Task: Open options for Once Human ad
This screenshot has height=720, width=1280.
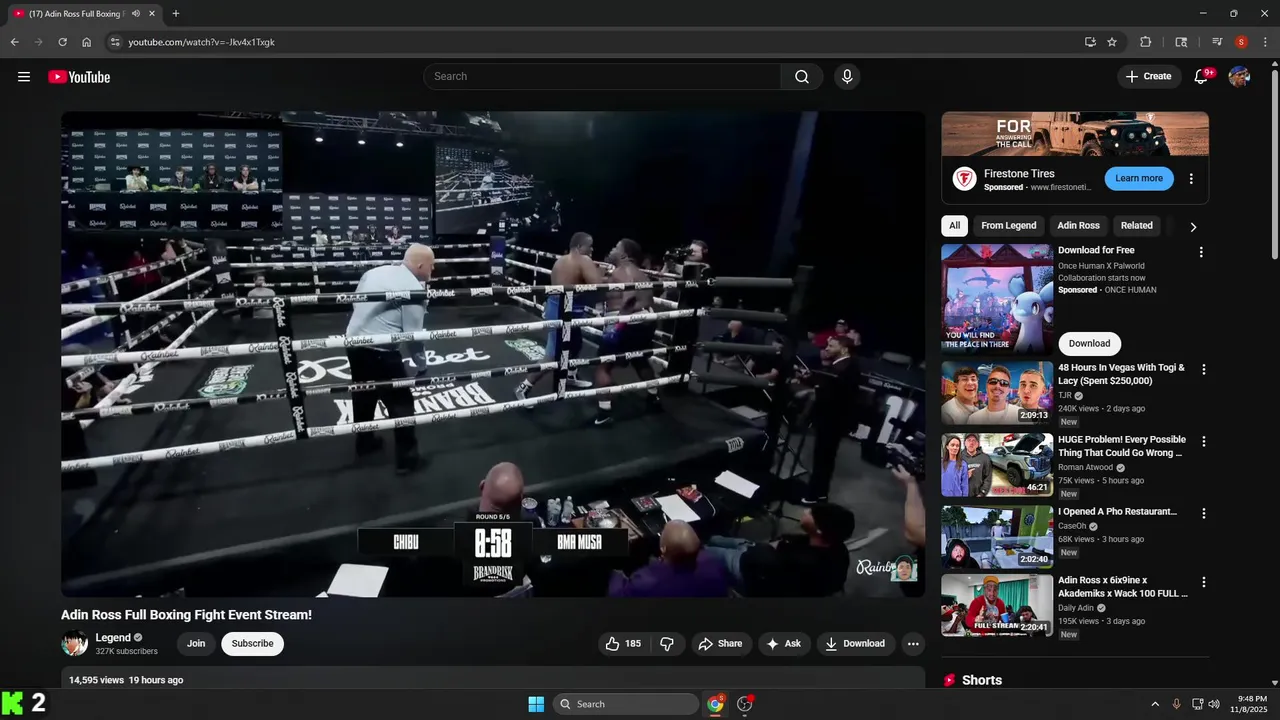Action: point(1201,252)
